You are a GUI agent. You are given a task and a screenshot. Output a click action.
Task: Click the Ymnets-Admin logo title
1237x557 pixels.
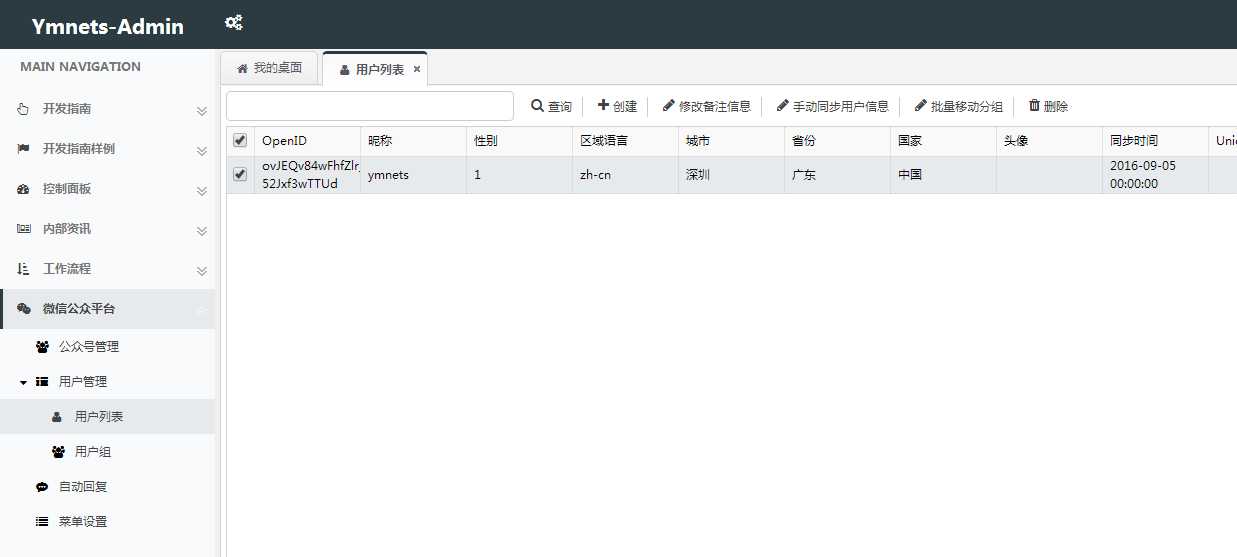pyautogui.click(x=108, y=26)
